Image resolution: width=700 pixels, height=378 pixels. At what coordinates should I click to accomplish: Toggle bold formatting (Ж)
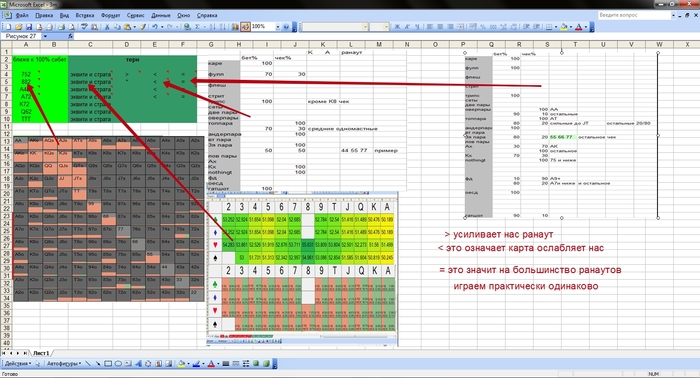click(397, 27)
